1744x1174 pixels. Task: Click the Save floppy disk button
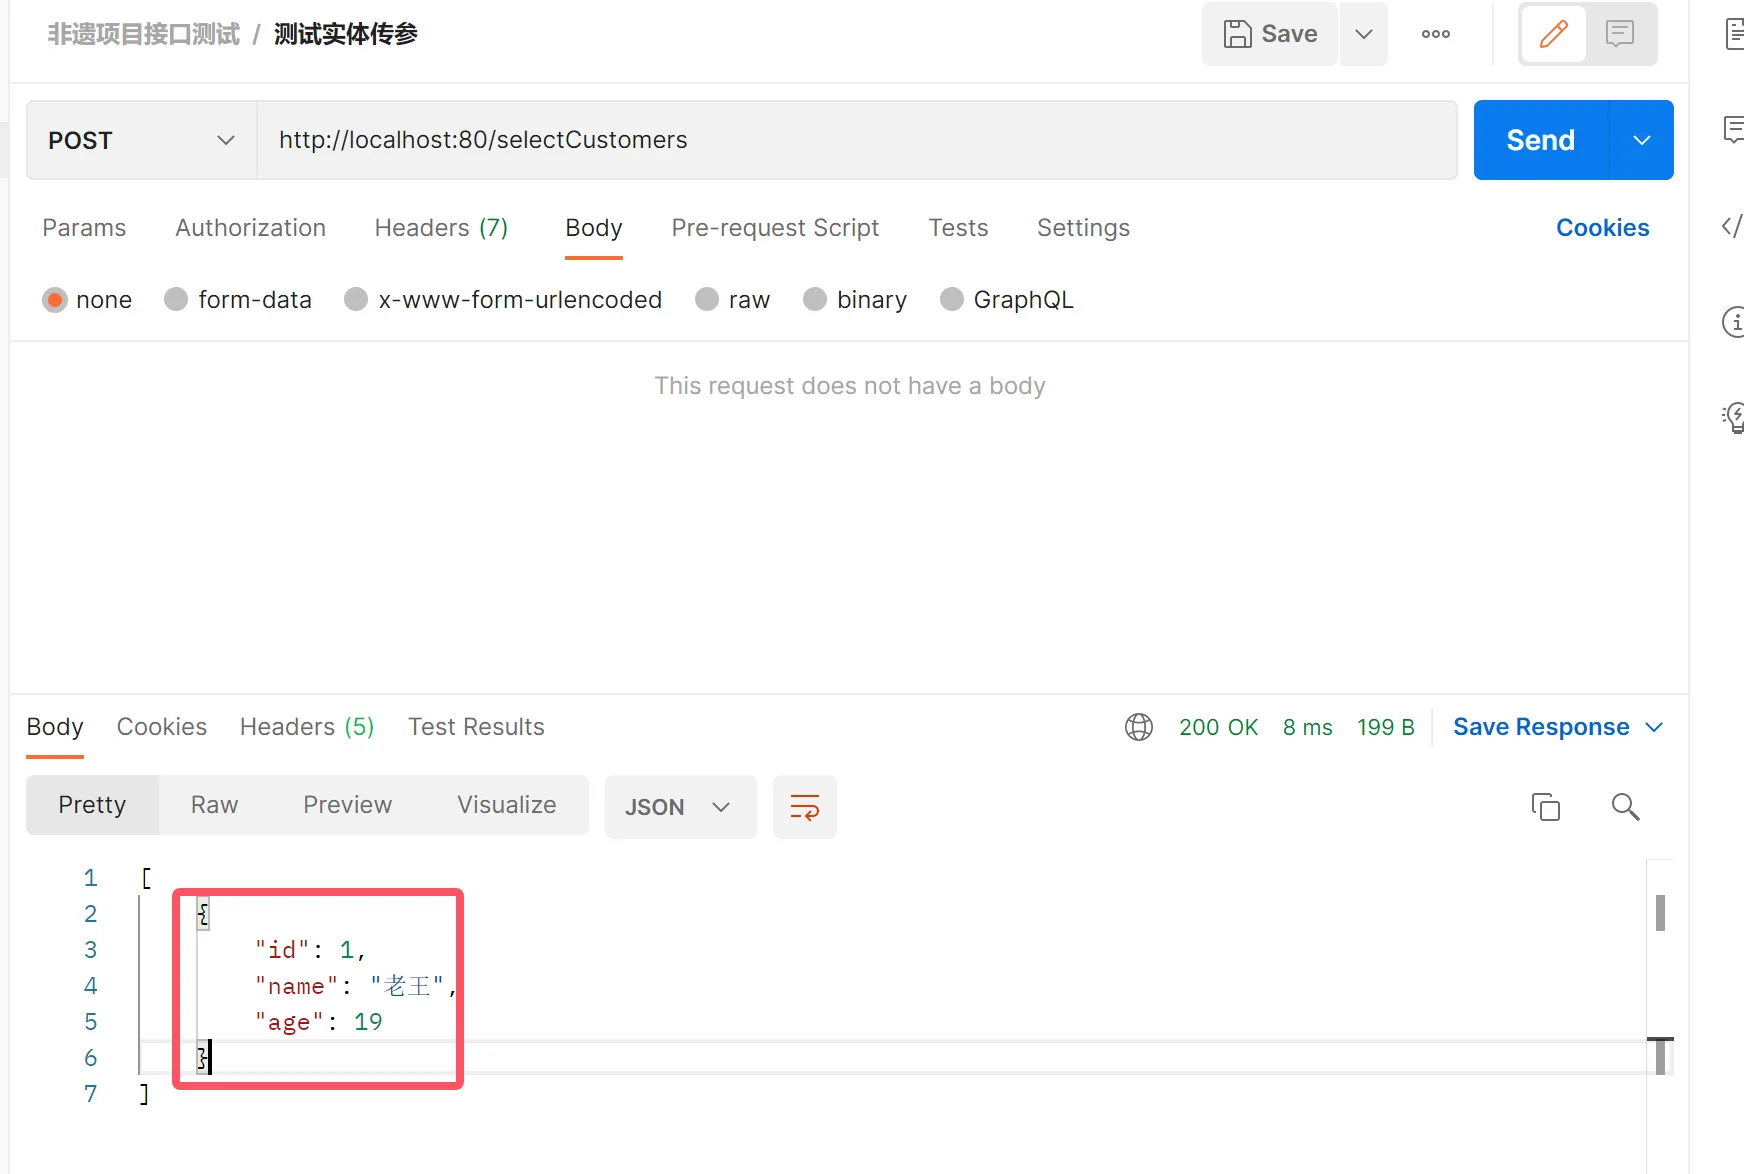click(1269, 34)
